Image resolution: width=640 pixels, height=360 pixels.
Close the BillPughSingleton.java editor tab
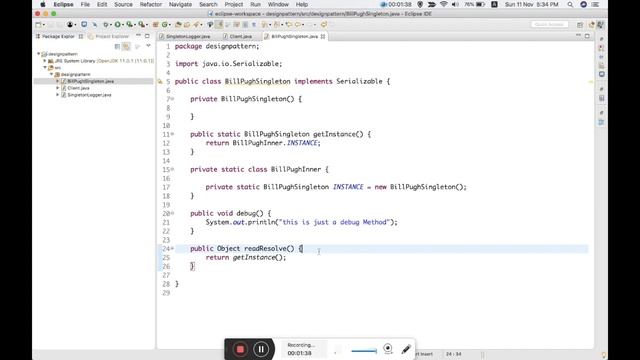(x=323, y=36)
